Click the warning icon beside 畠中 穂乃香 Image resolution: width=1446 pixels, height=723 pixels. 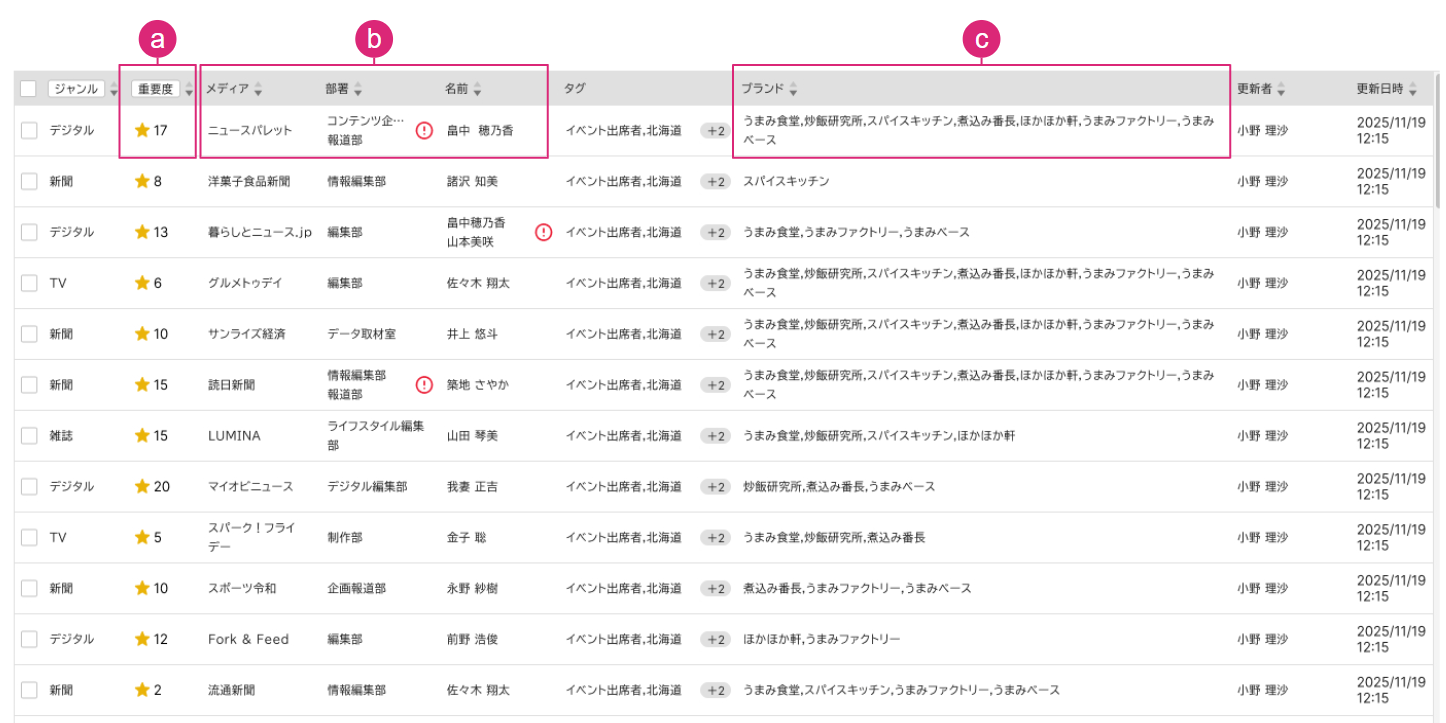pyautogui.click(x=424, y=130)
